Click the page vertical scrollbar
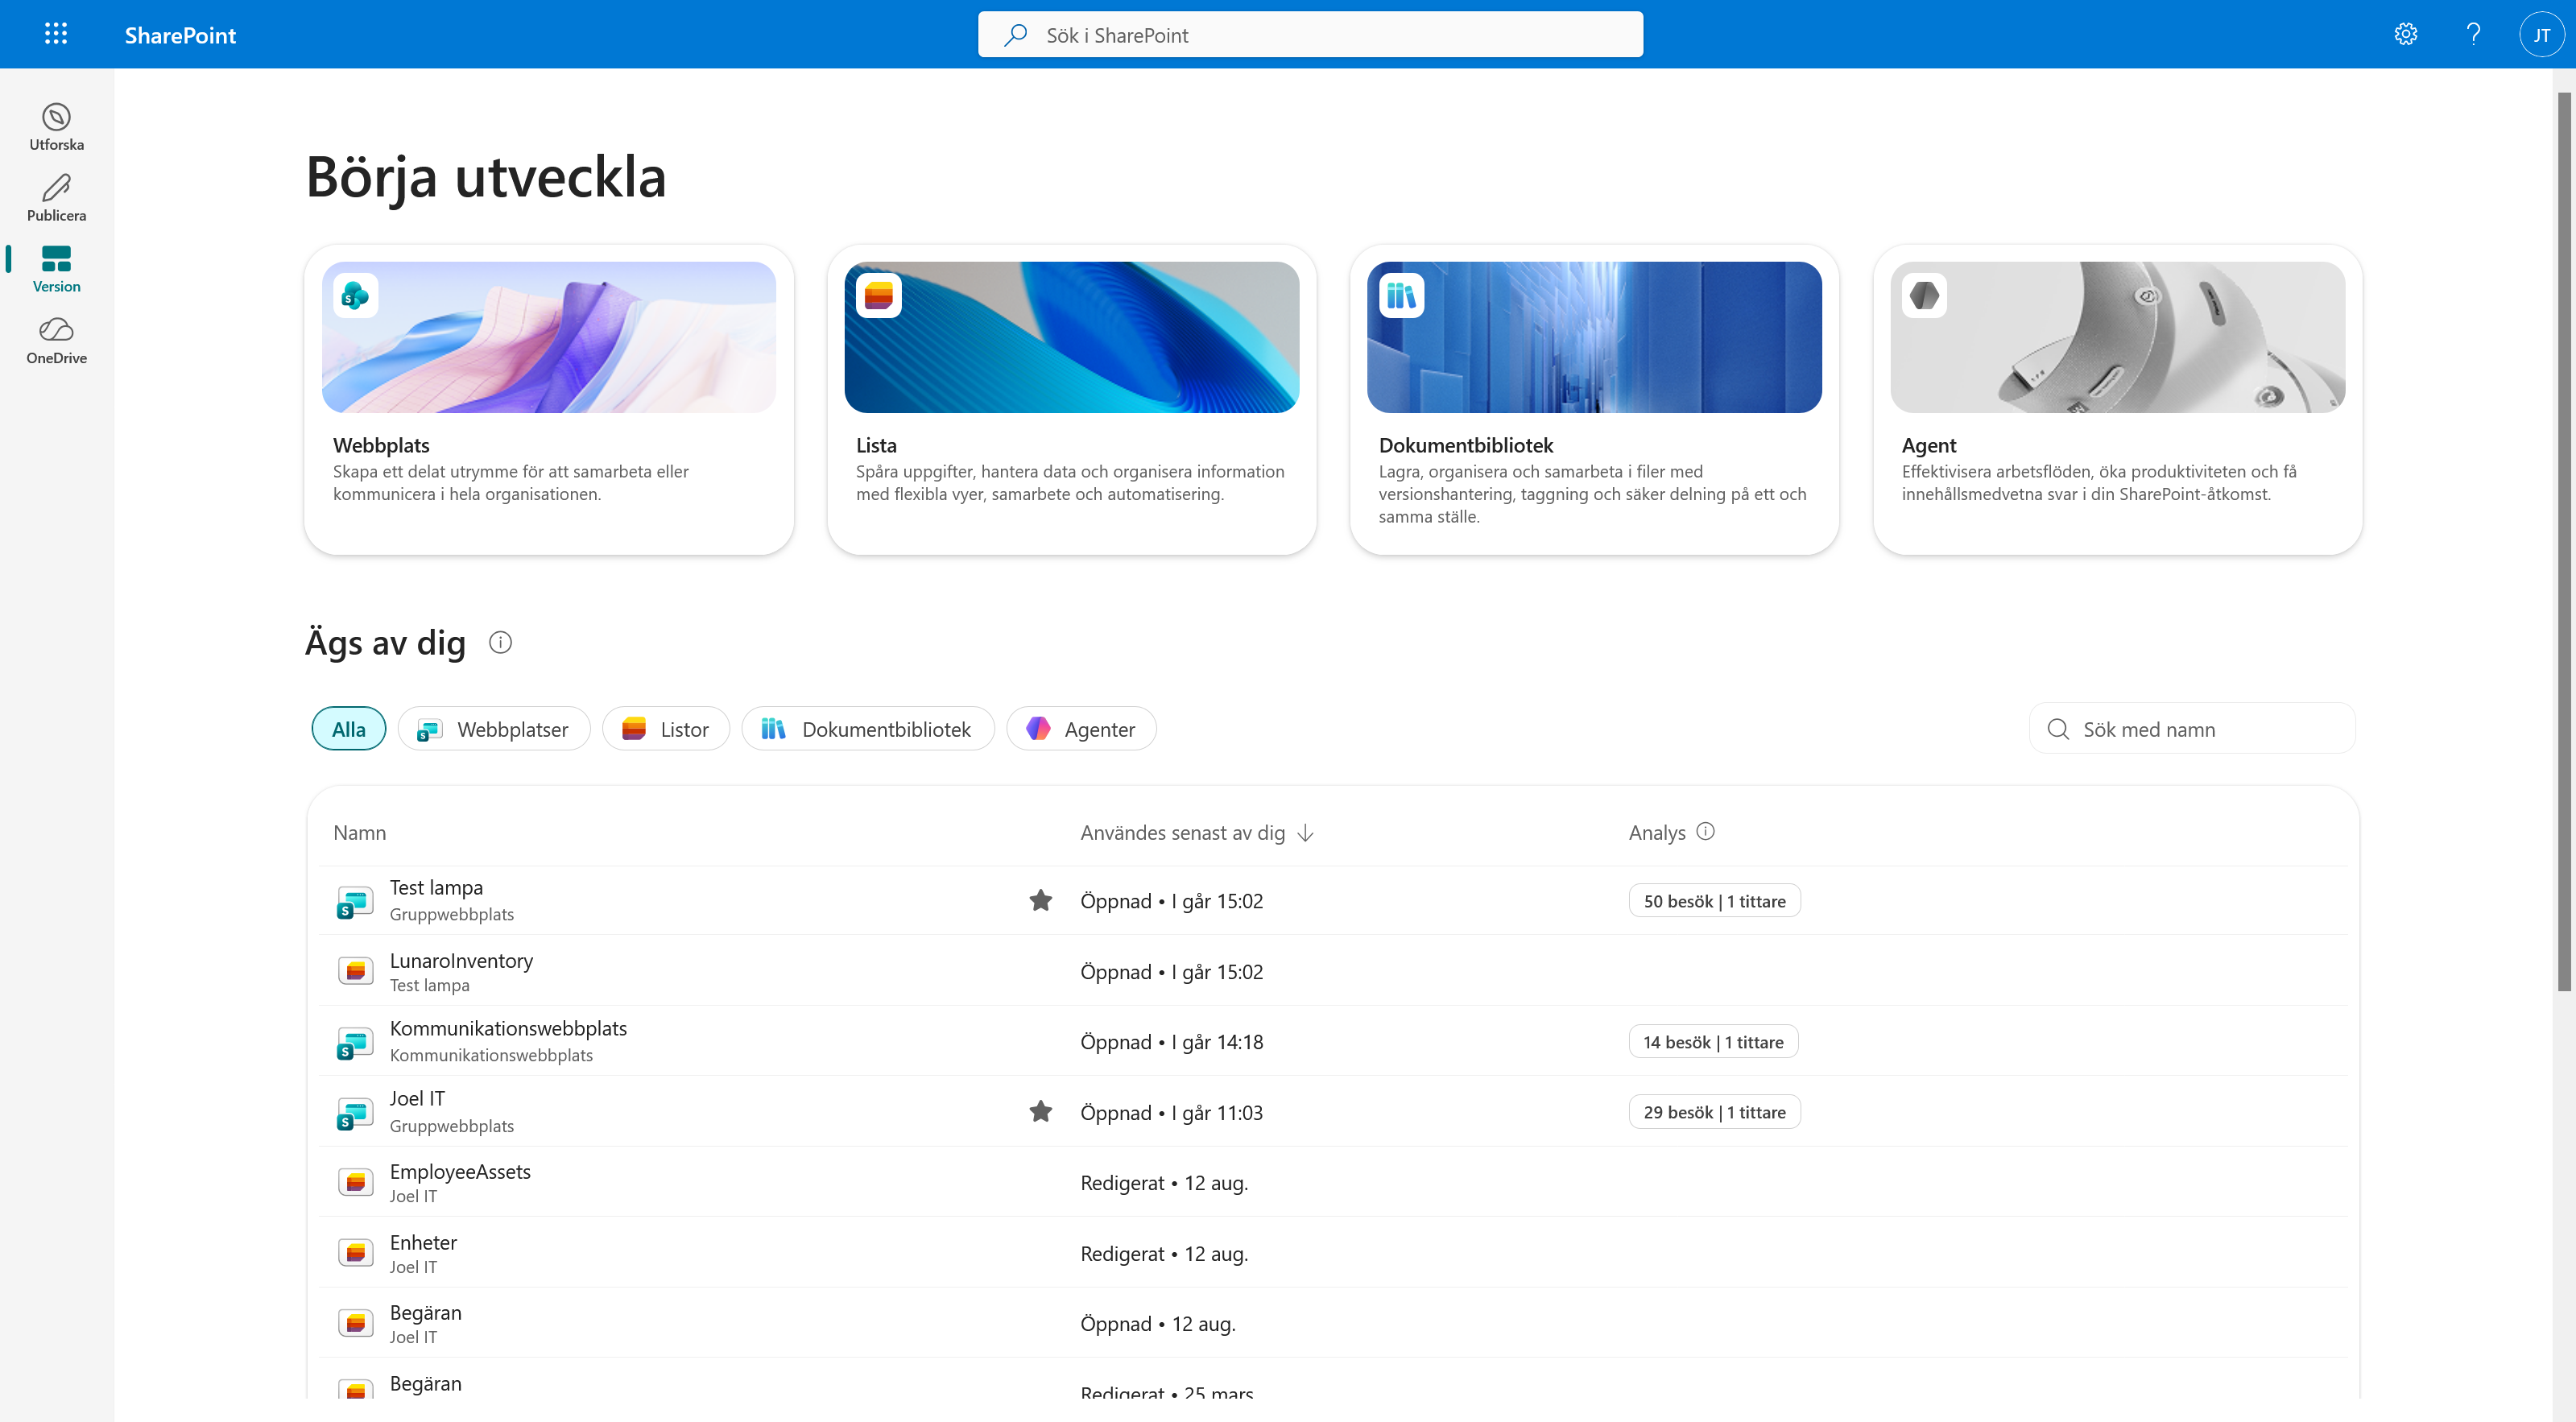 pos(2564,540)
